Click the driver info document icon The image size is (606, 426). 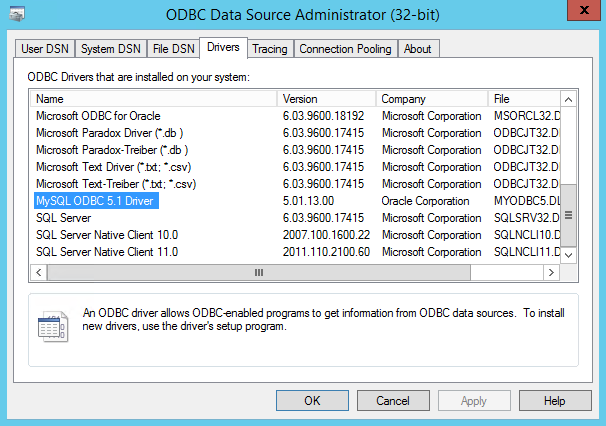coord(51,327)
